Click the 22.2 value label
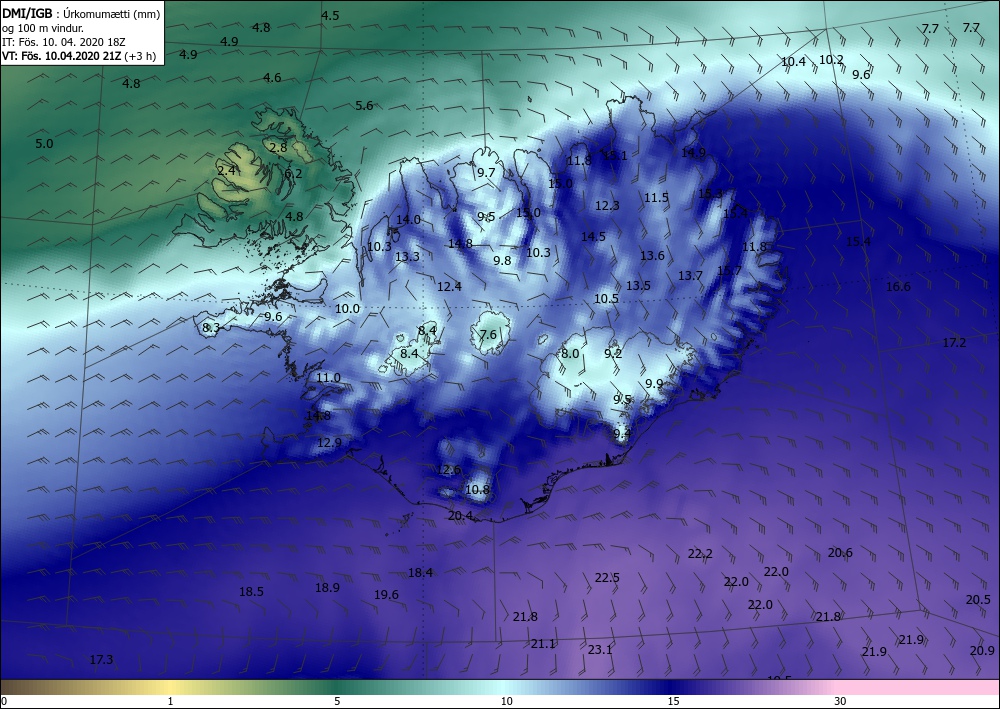 coord(700,553)
